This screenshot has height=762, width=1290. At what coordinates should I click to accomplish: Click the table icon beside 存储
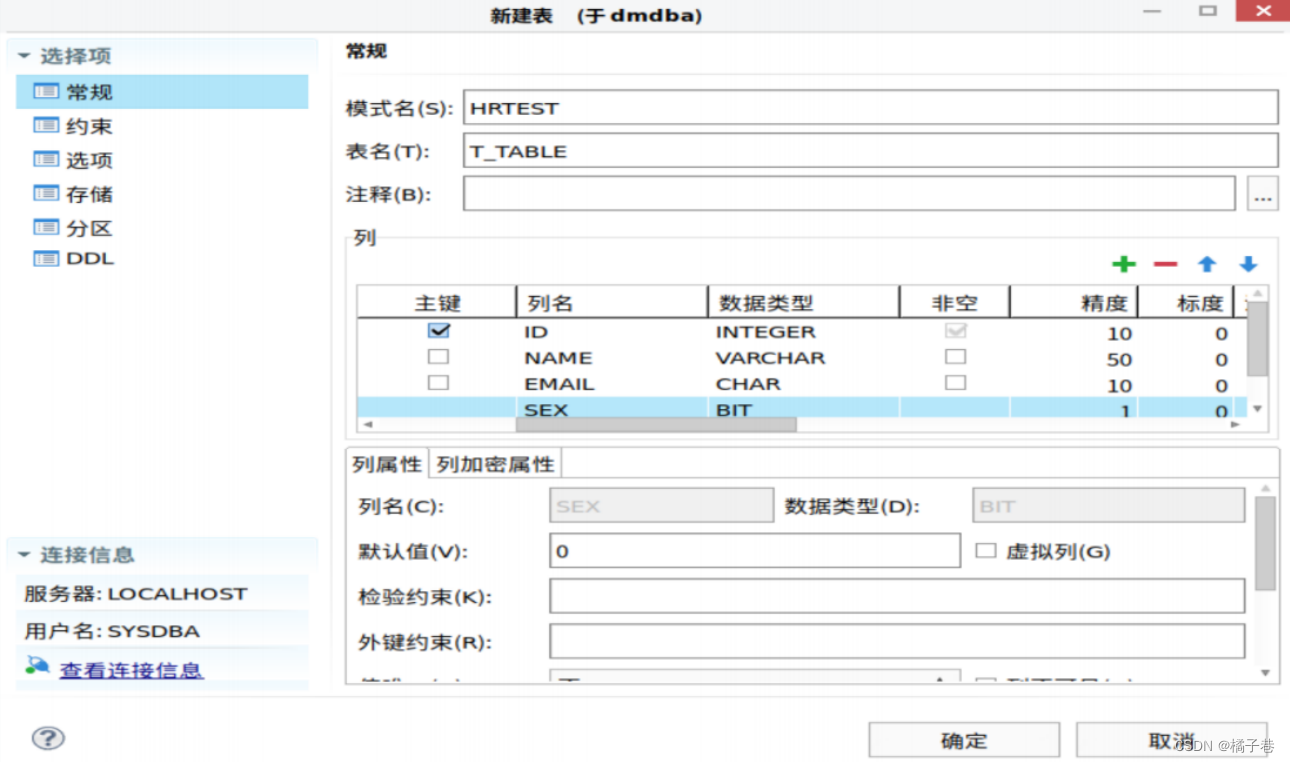tap(46, 193)
